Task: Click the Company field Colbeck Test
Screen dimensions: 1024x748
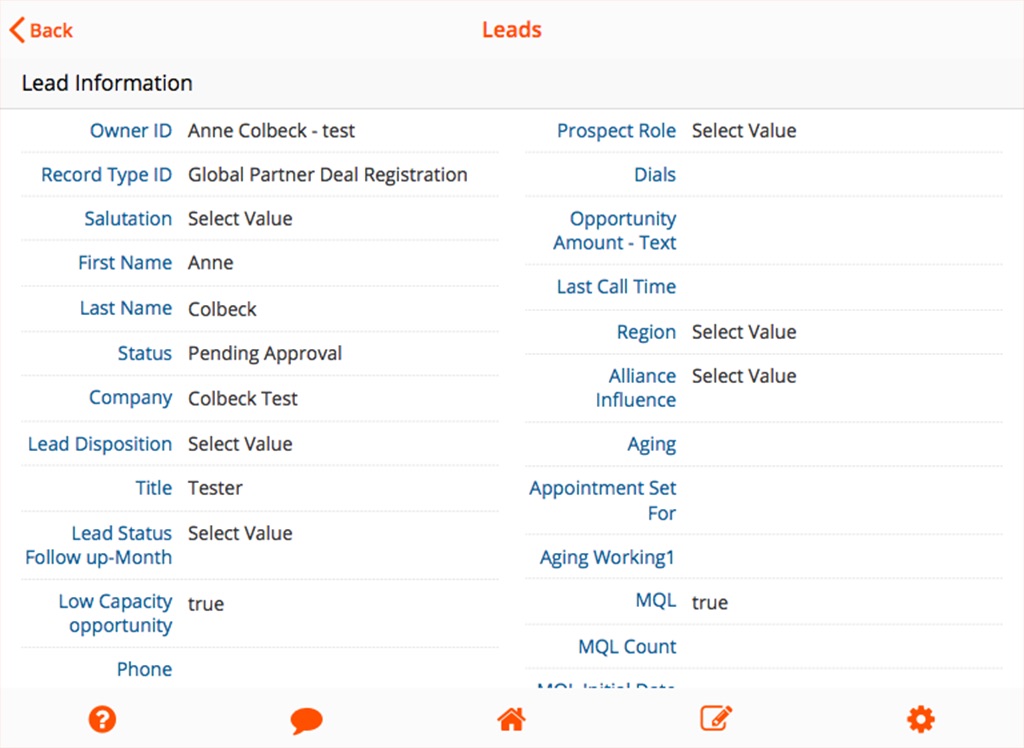Action: click(243, 399)
